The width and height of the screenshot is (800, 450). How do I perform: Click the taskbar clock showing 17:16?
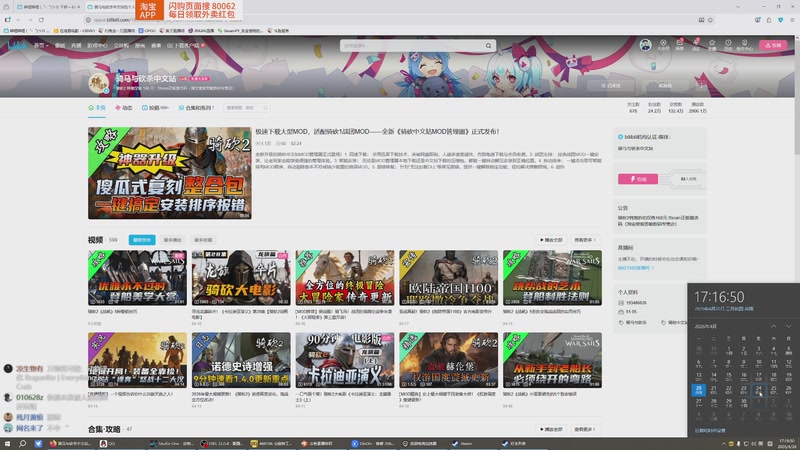(x=788, y=442)
